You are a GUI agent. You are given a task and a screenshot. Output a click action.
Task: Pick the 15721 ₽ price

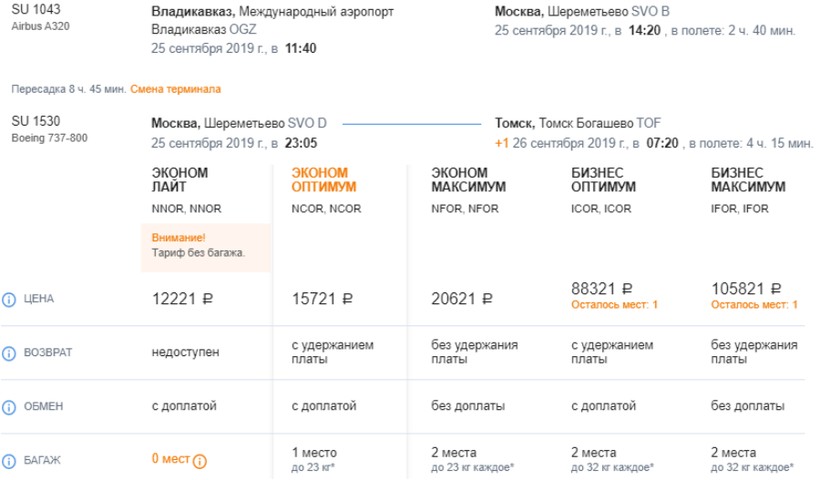point(323,298)
